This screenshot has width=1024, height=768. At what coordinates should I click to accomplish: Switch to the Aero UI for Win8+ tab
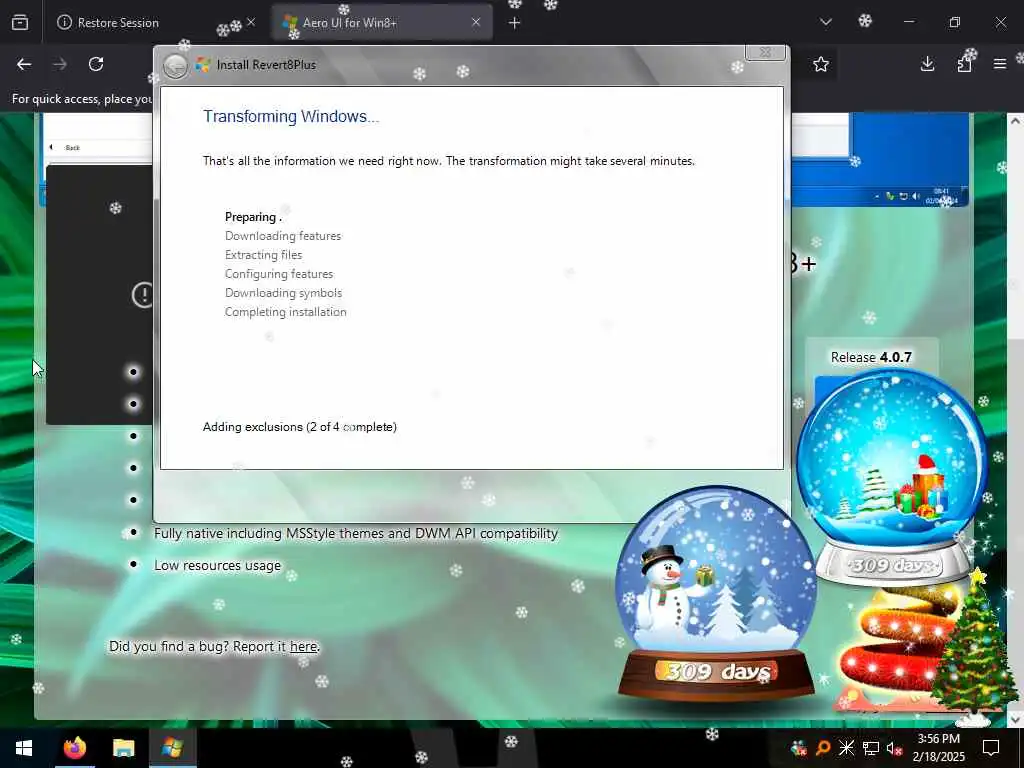pos(382,22)
